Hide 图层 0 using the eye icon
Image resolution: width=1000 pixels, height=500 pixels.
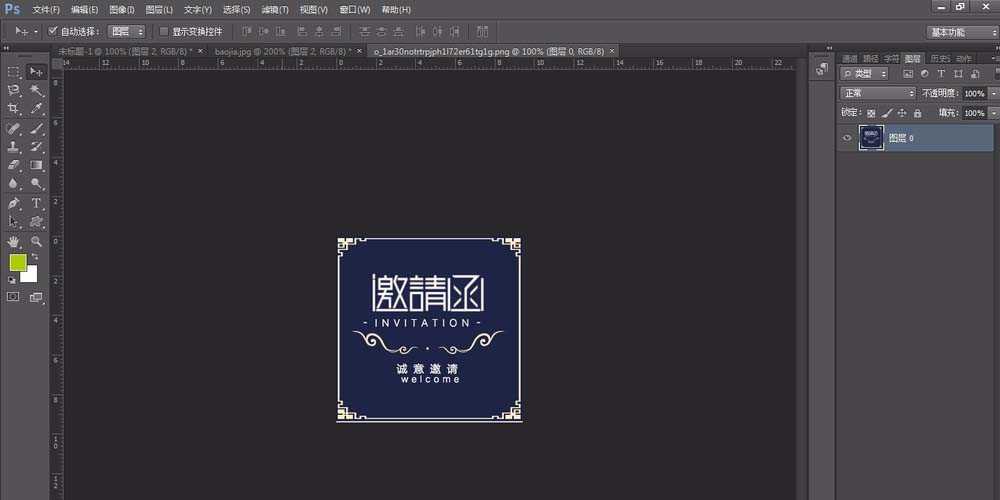[847, 138]
